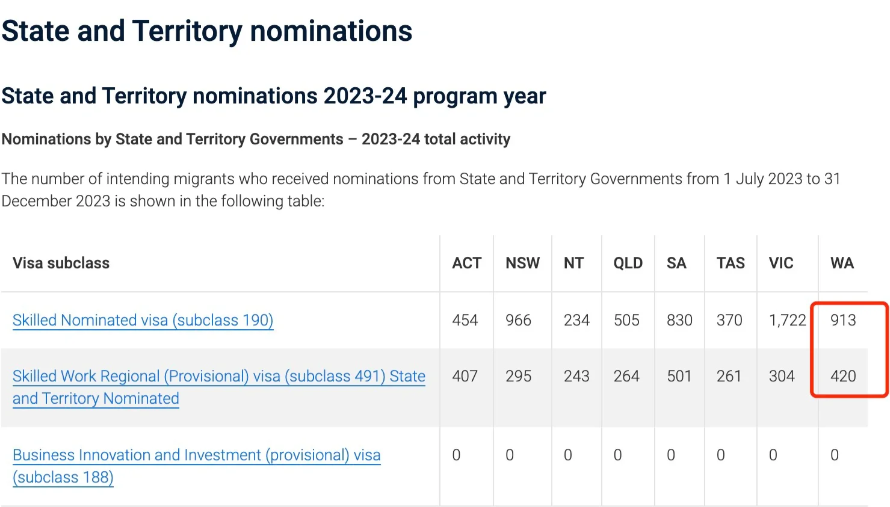The height and width of the screenshot is (507, 890).
Task: Click the Visa subclass column header
Action: (61, 263)
